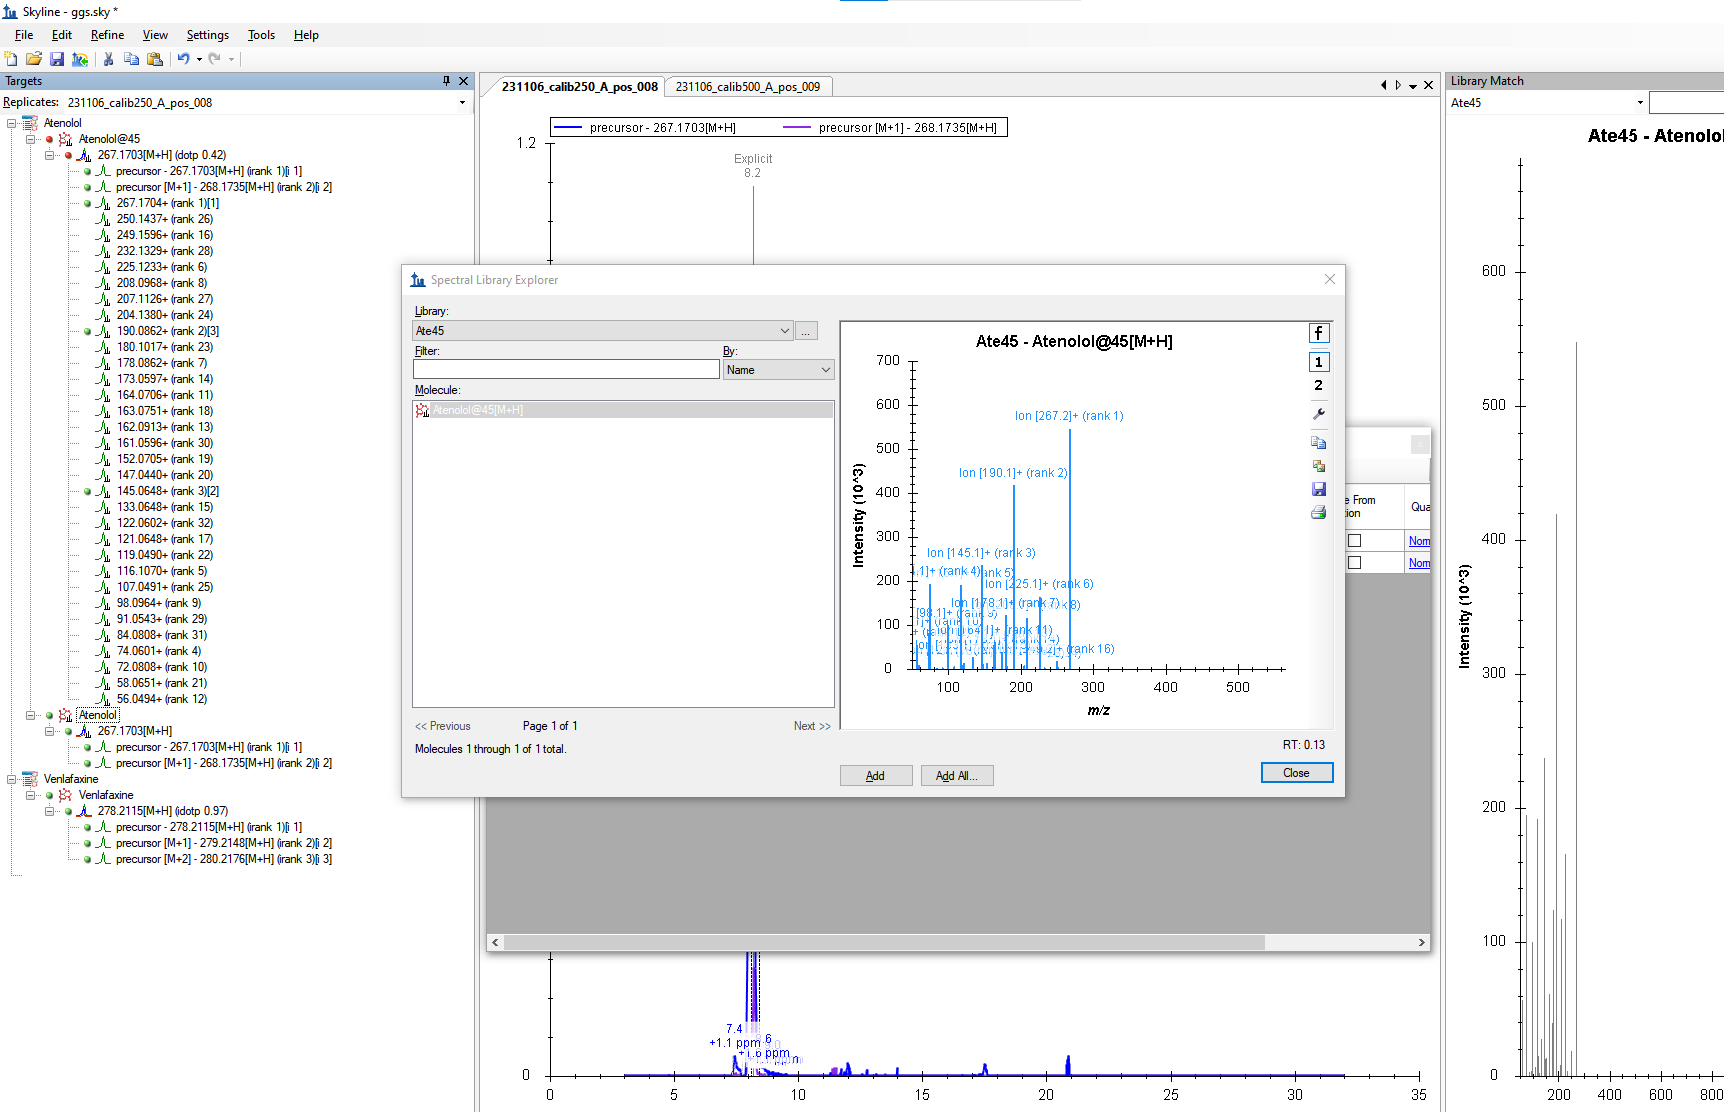Copy the spectrum graph as an image

pos(1318,466)
